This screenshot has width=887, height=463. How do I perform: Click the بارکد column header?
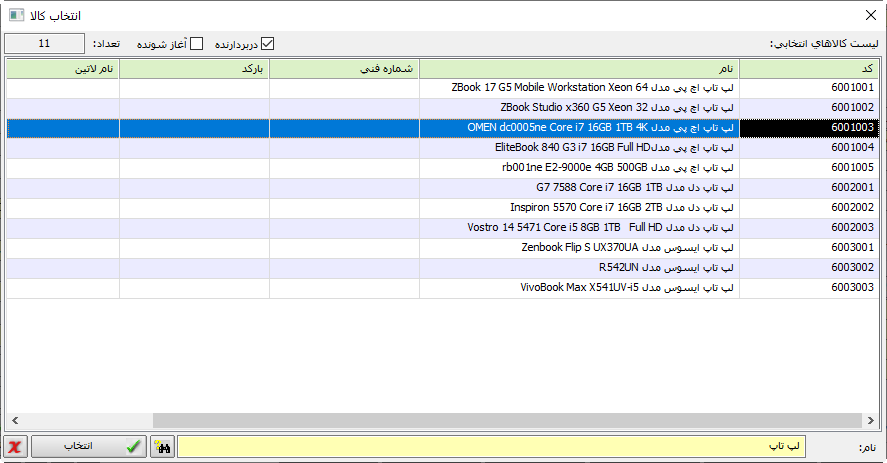195,69
